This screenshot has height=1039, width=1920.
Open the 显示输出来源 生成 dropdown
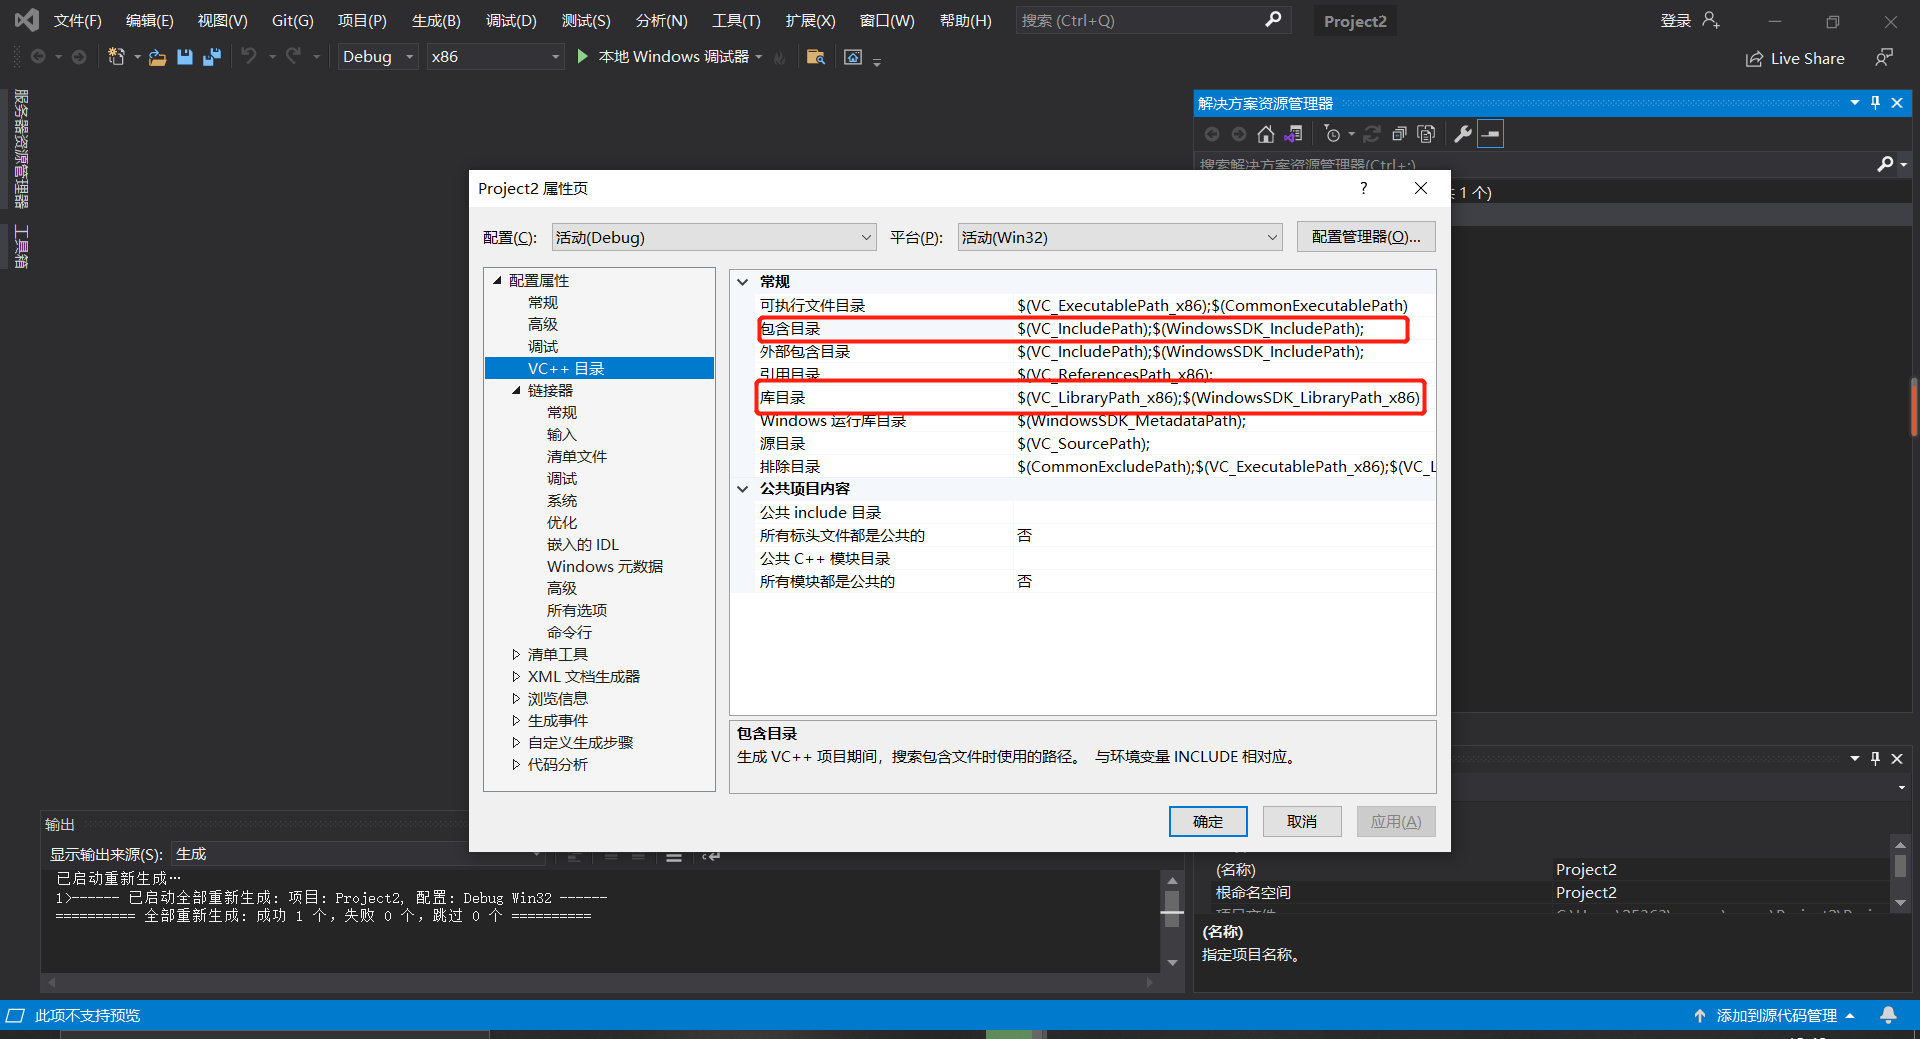click(x=360, y=854)
